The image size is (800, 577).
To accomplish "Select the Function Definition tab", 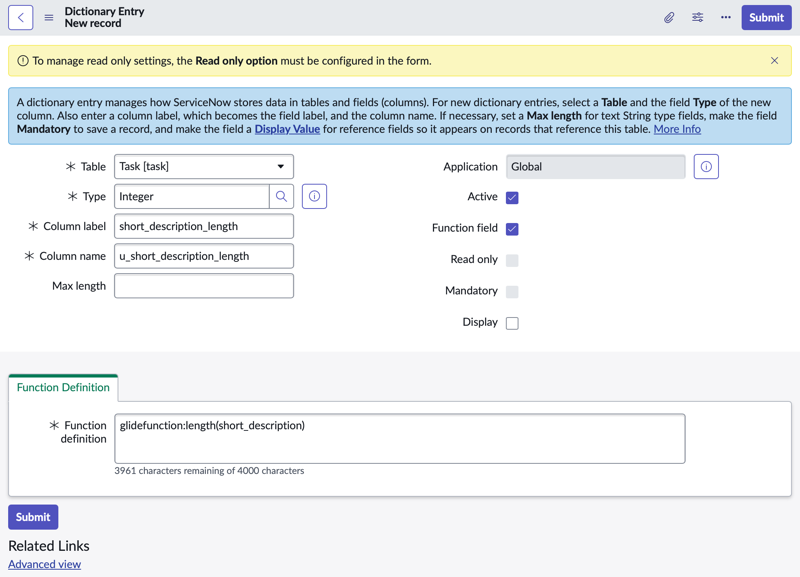I will (x=63, y=387).
